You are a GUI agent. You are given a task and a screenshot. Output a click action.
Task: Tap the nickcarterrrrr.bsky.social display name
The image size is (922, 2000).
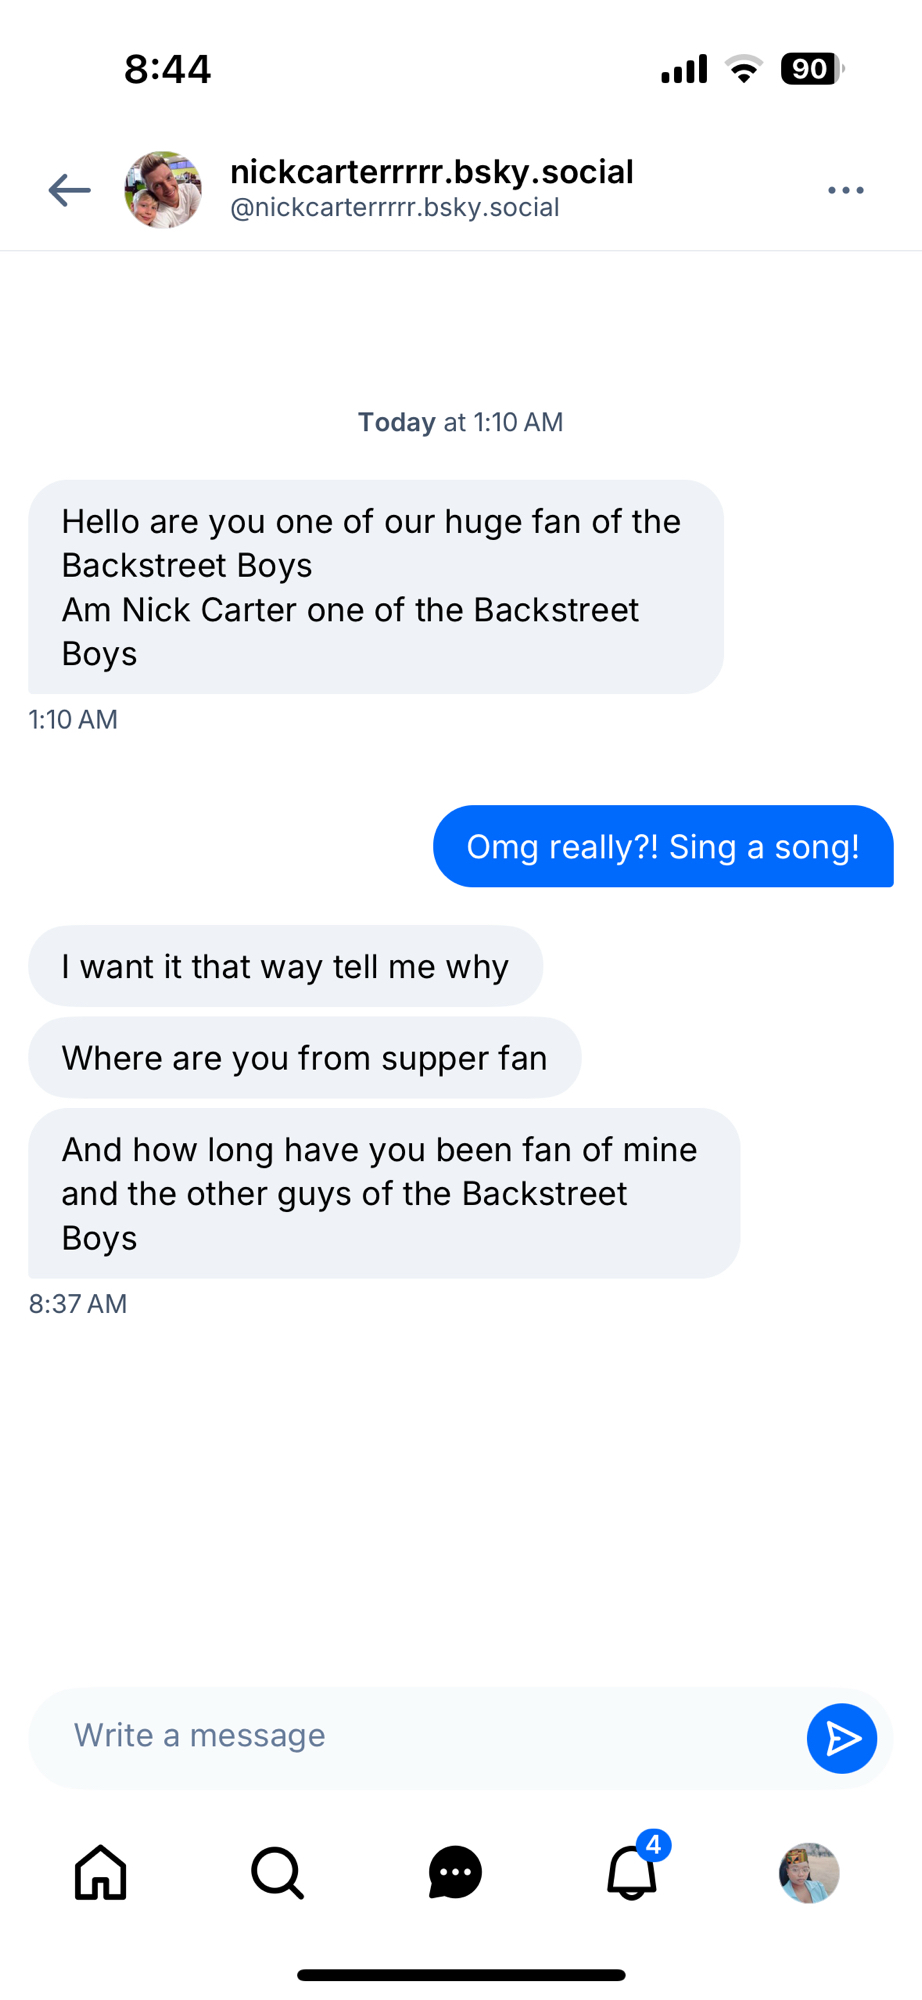[431, 172]
